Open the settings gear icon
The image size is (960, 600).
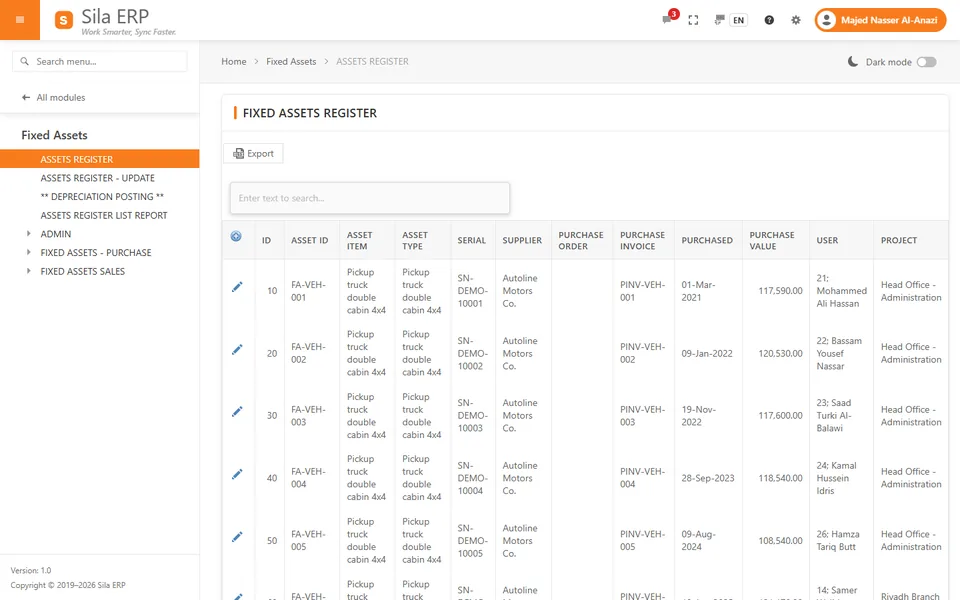point(795,20)
